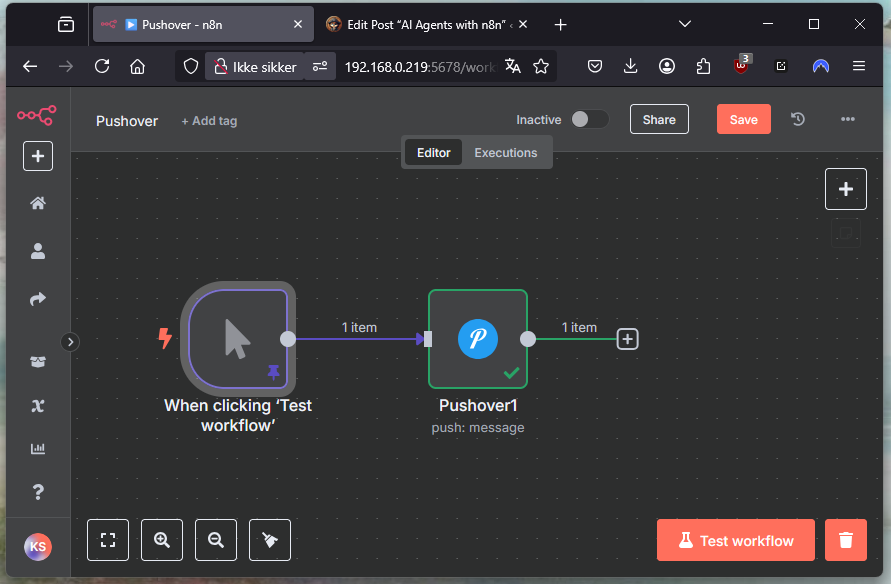This screenshot has height=584, width=891.
Task: Bookmark this page star icon
Action: pos(541,66)
